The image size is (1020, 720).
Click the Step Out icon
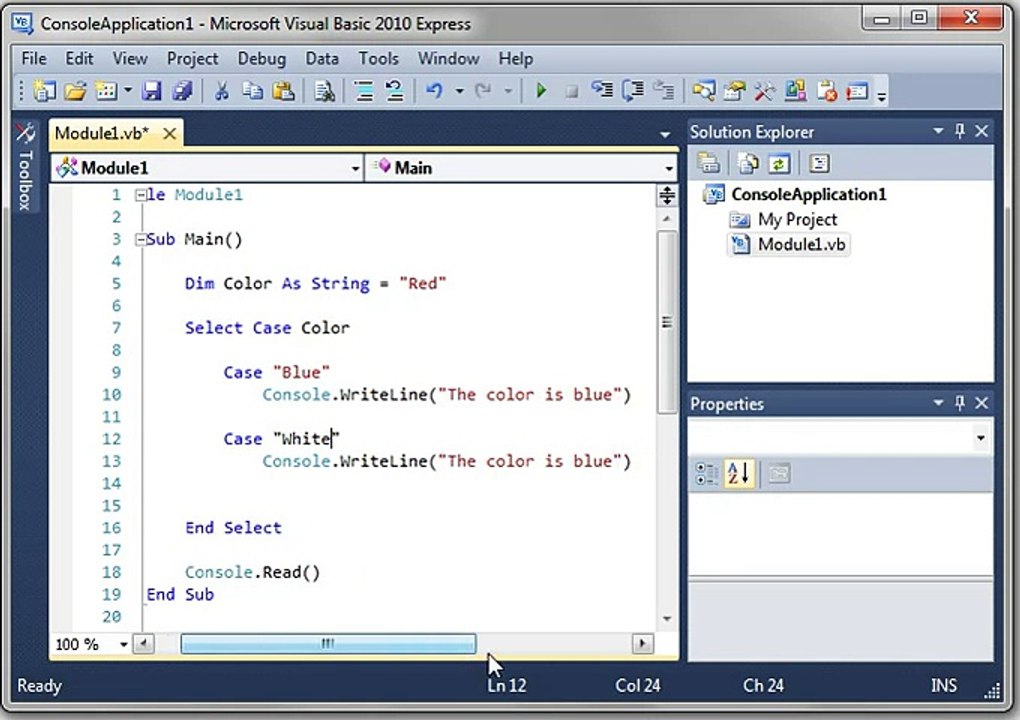click(663, 90)
